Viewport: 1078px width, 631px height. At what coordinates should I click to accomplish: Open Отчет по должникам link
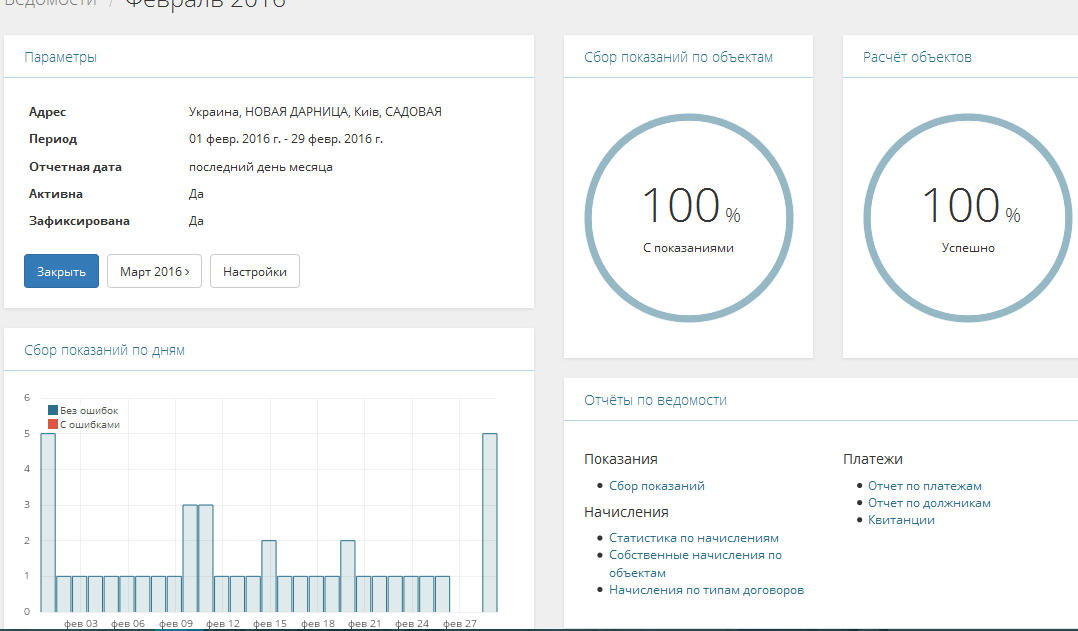pyautogui.click(x=928, y=503)
